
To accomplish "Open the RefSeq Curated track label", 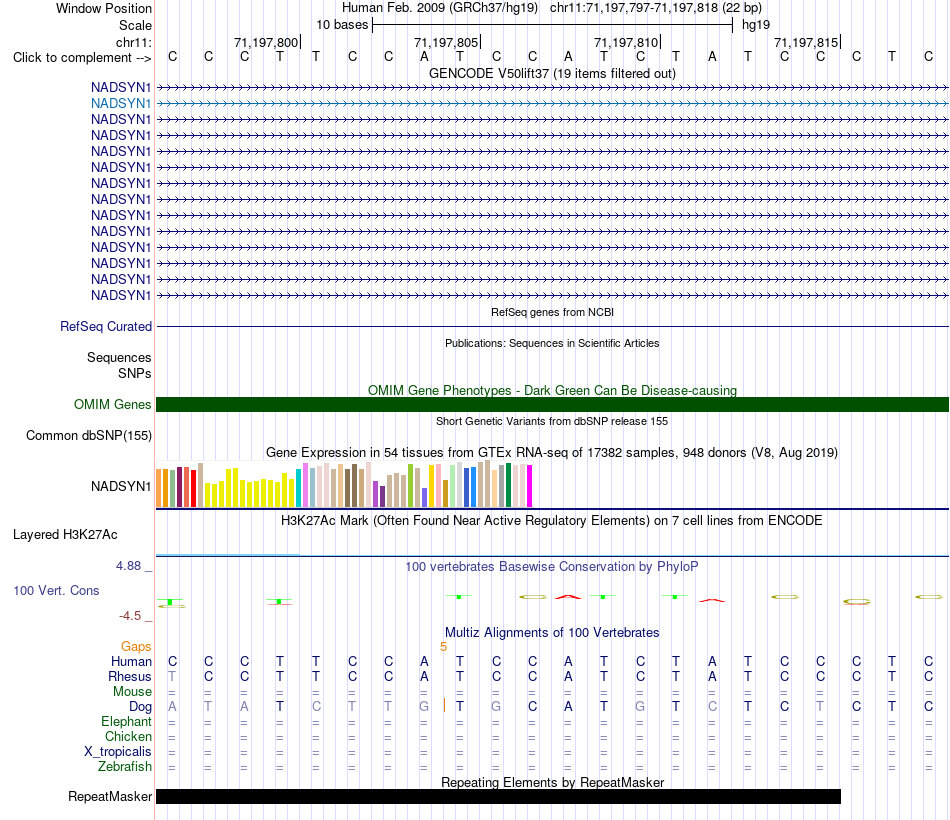I will pyautogui.click(x=105, y=327).
